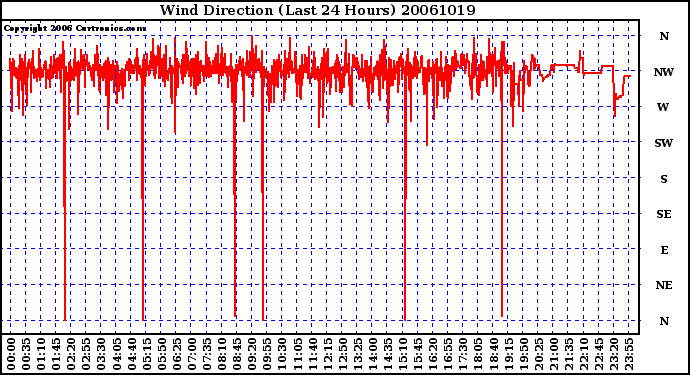Click the "23:55" time label
690x375 pixels.
pyautogui.click(x=629, y=354)
